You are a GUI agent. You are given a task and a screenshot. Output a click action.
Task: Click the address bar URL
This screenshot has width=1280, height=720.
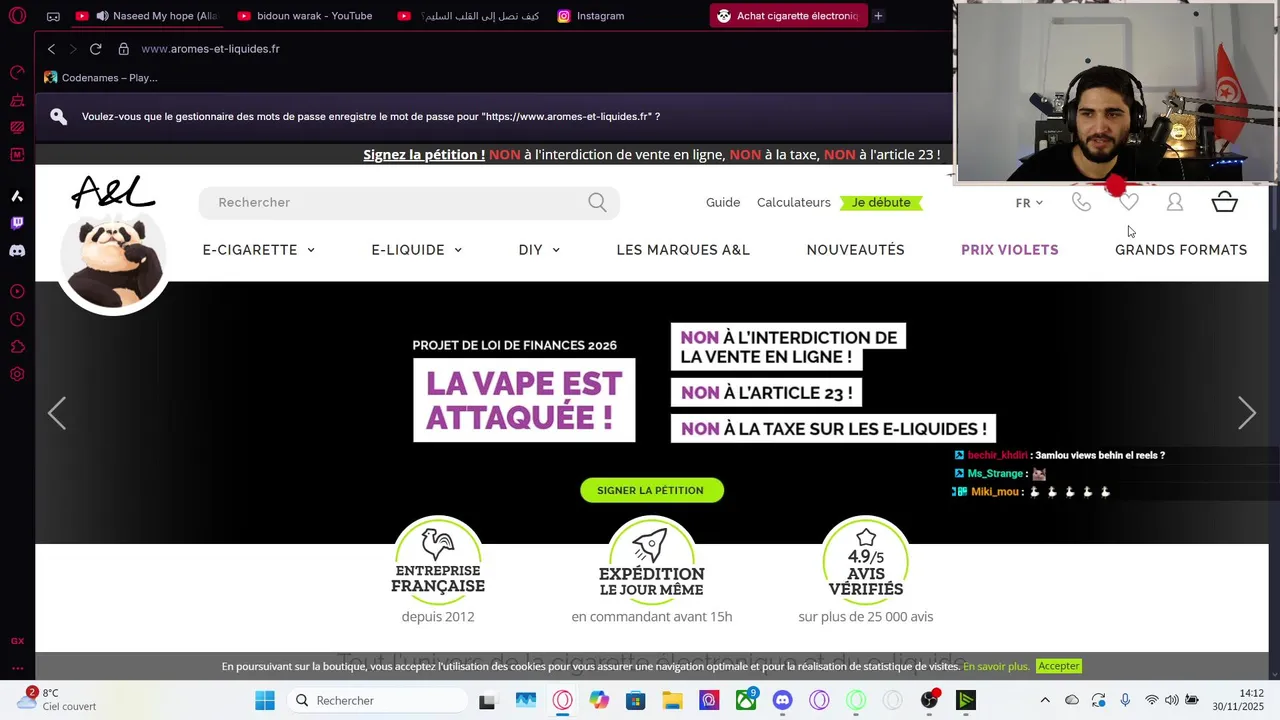point(210,49)
